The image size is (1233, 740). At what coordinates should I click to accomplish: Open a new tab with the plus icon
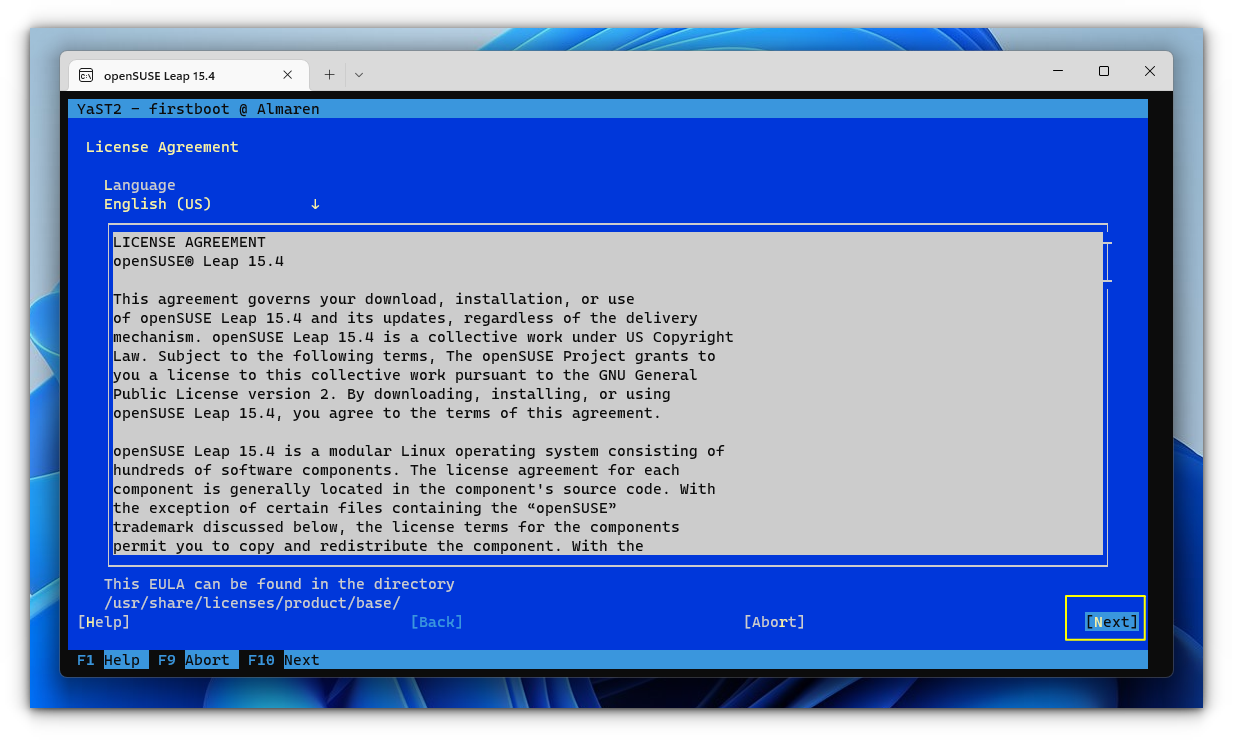point(329,74)
